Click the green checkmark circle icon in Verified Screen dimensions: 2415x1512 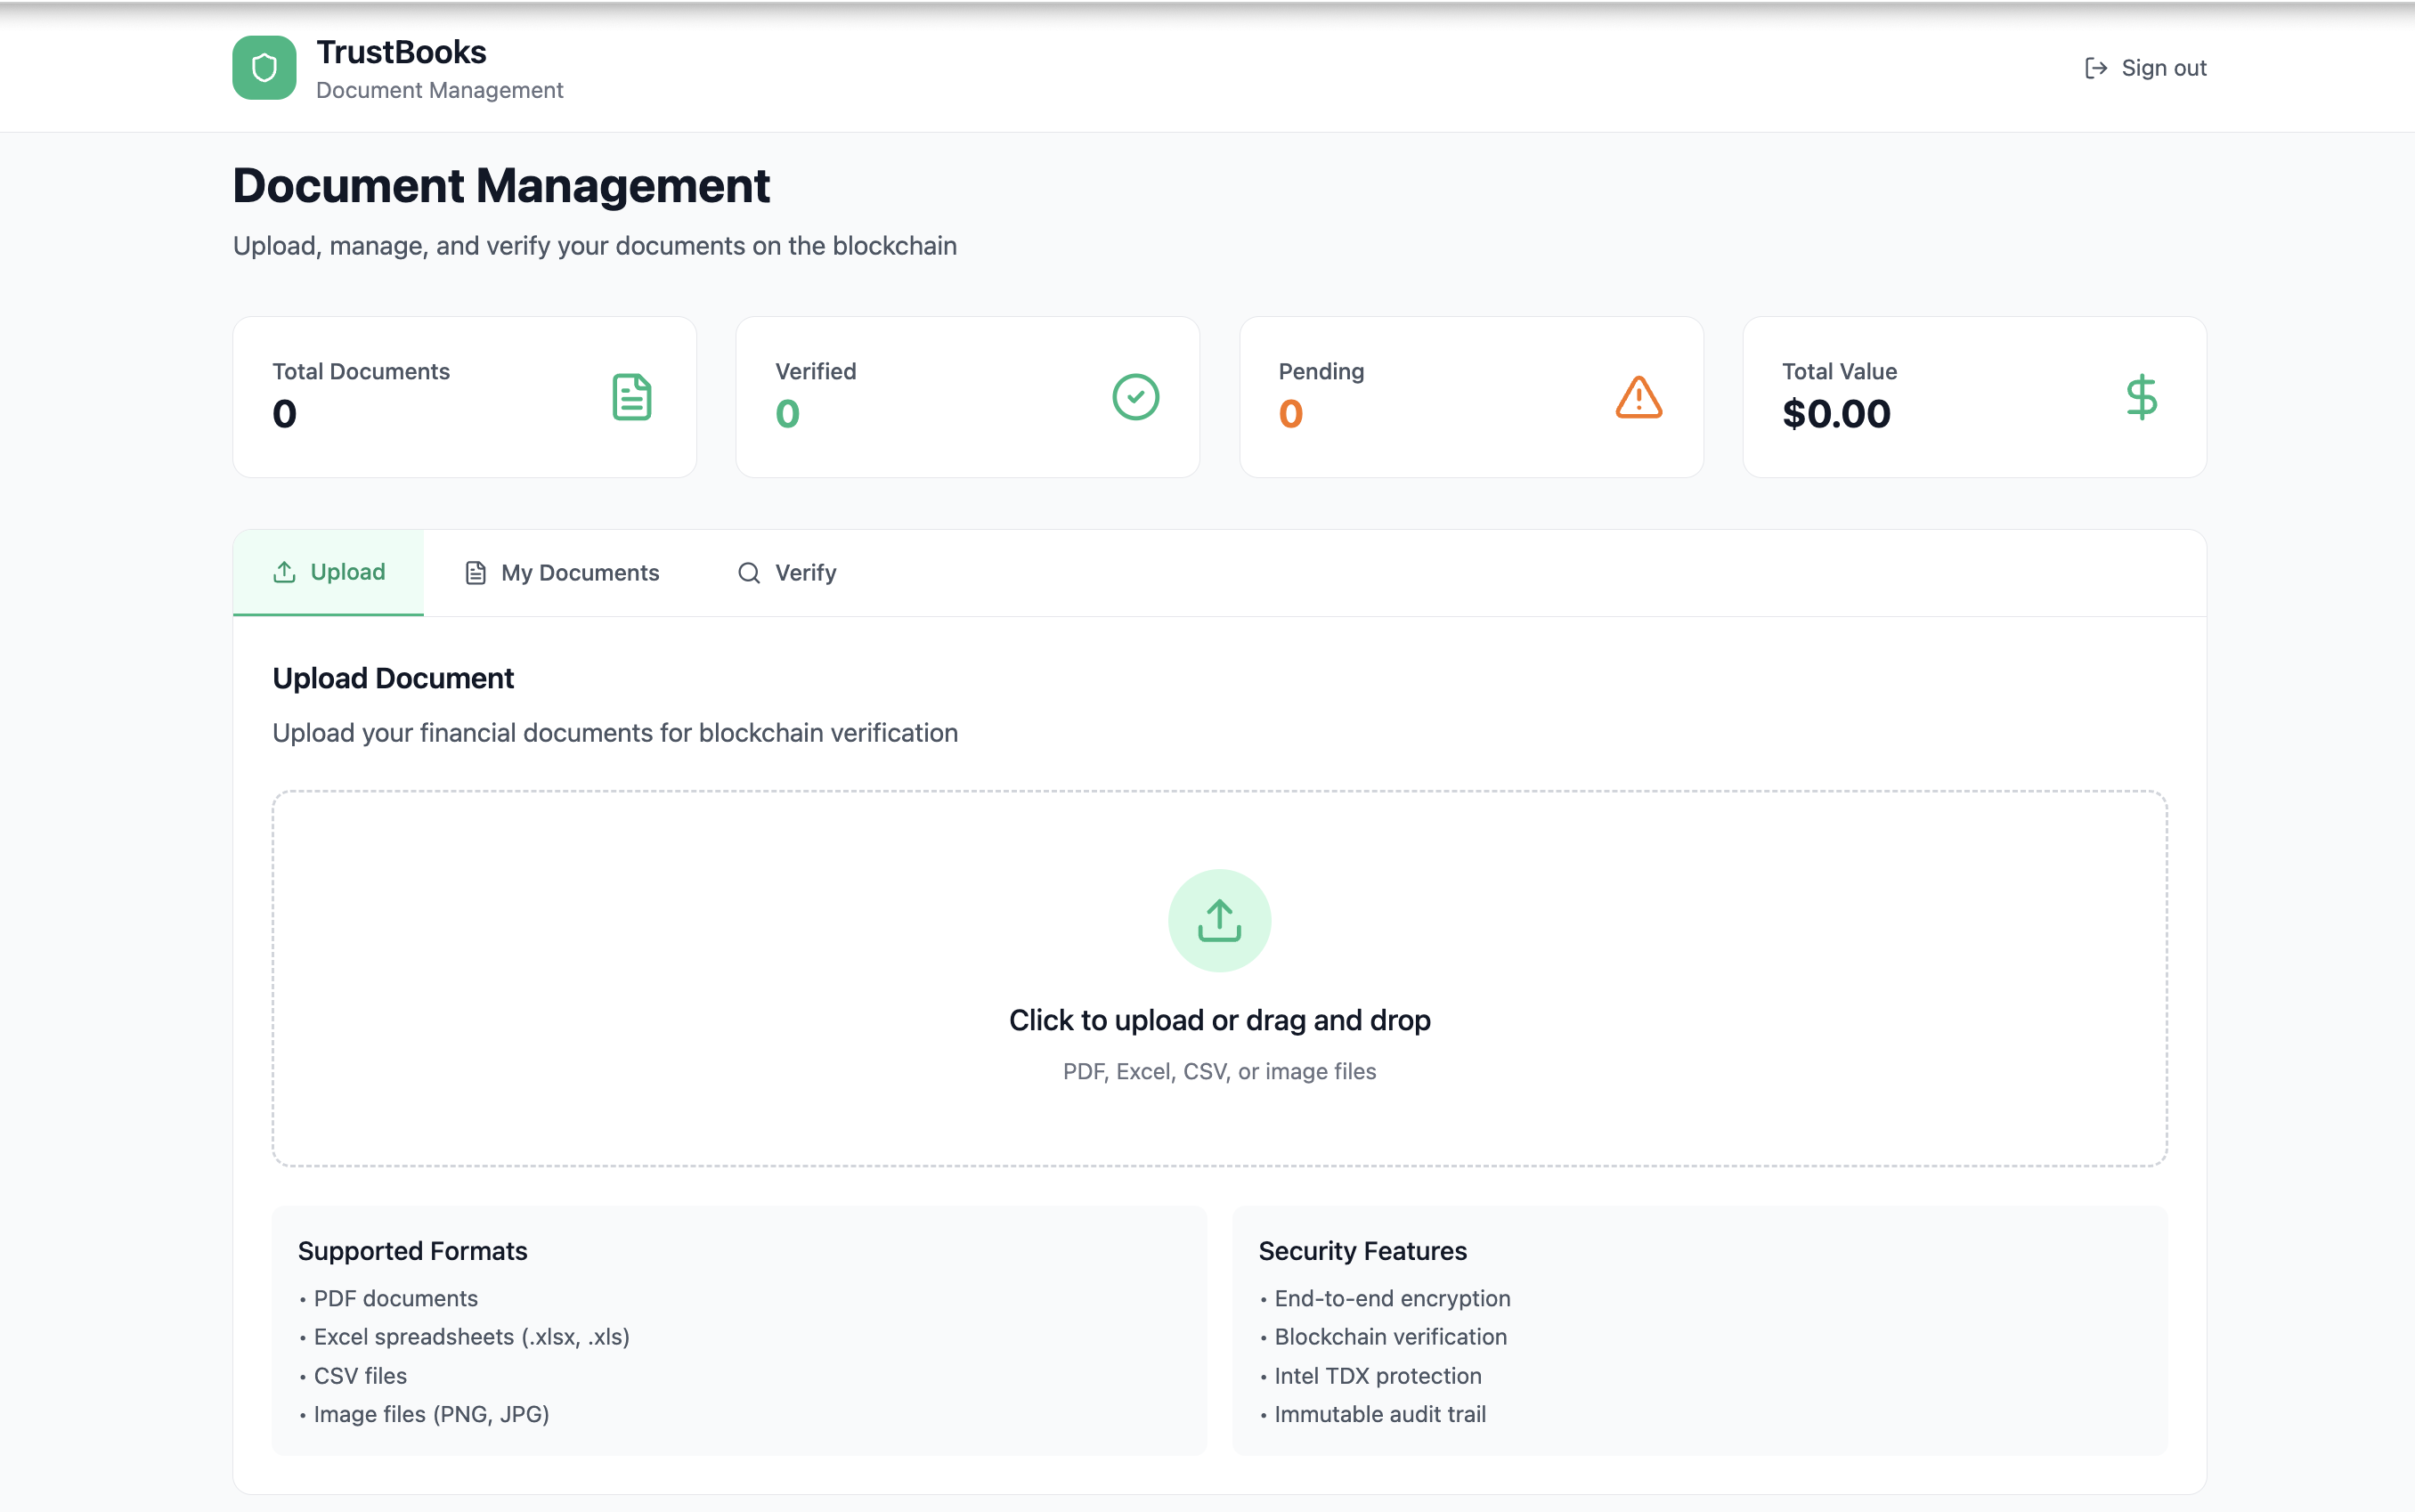click(1135, 397)
